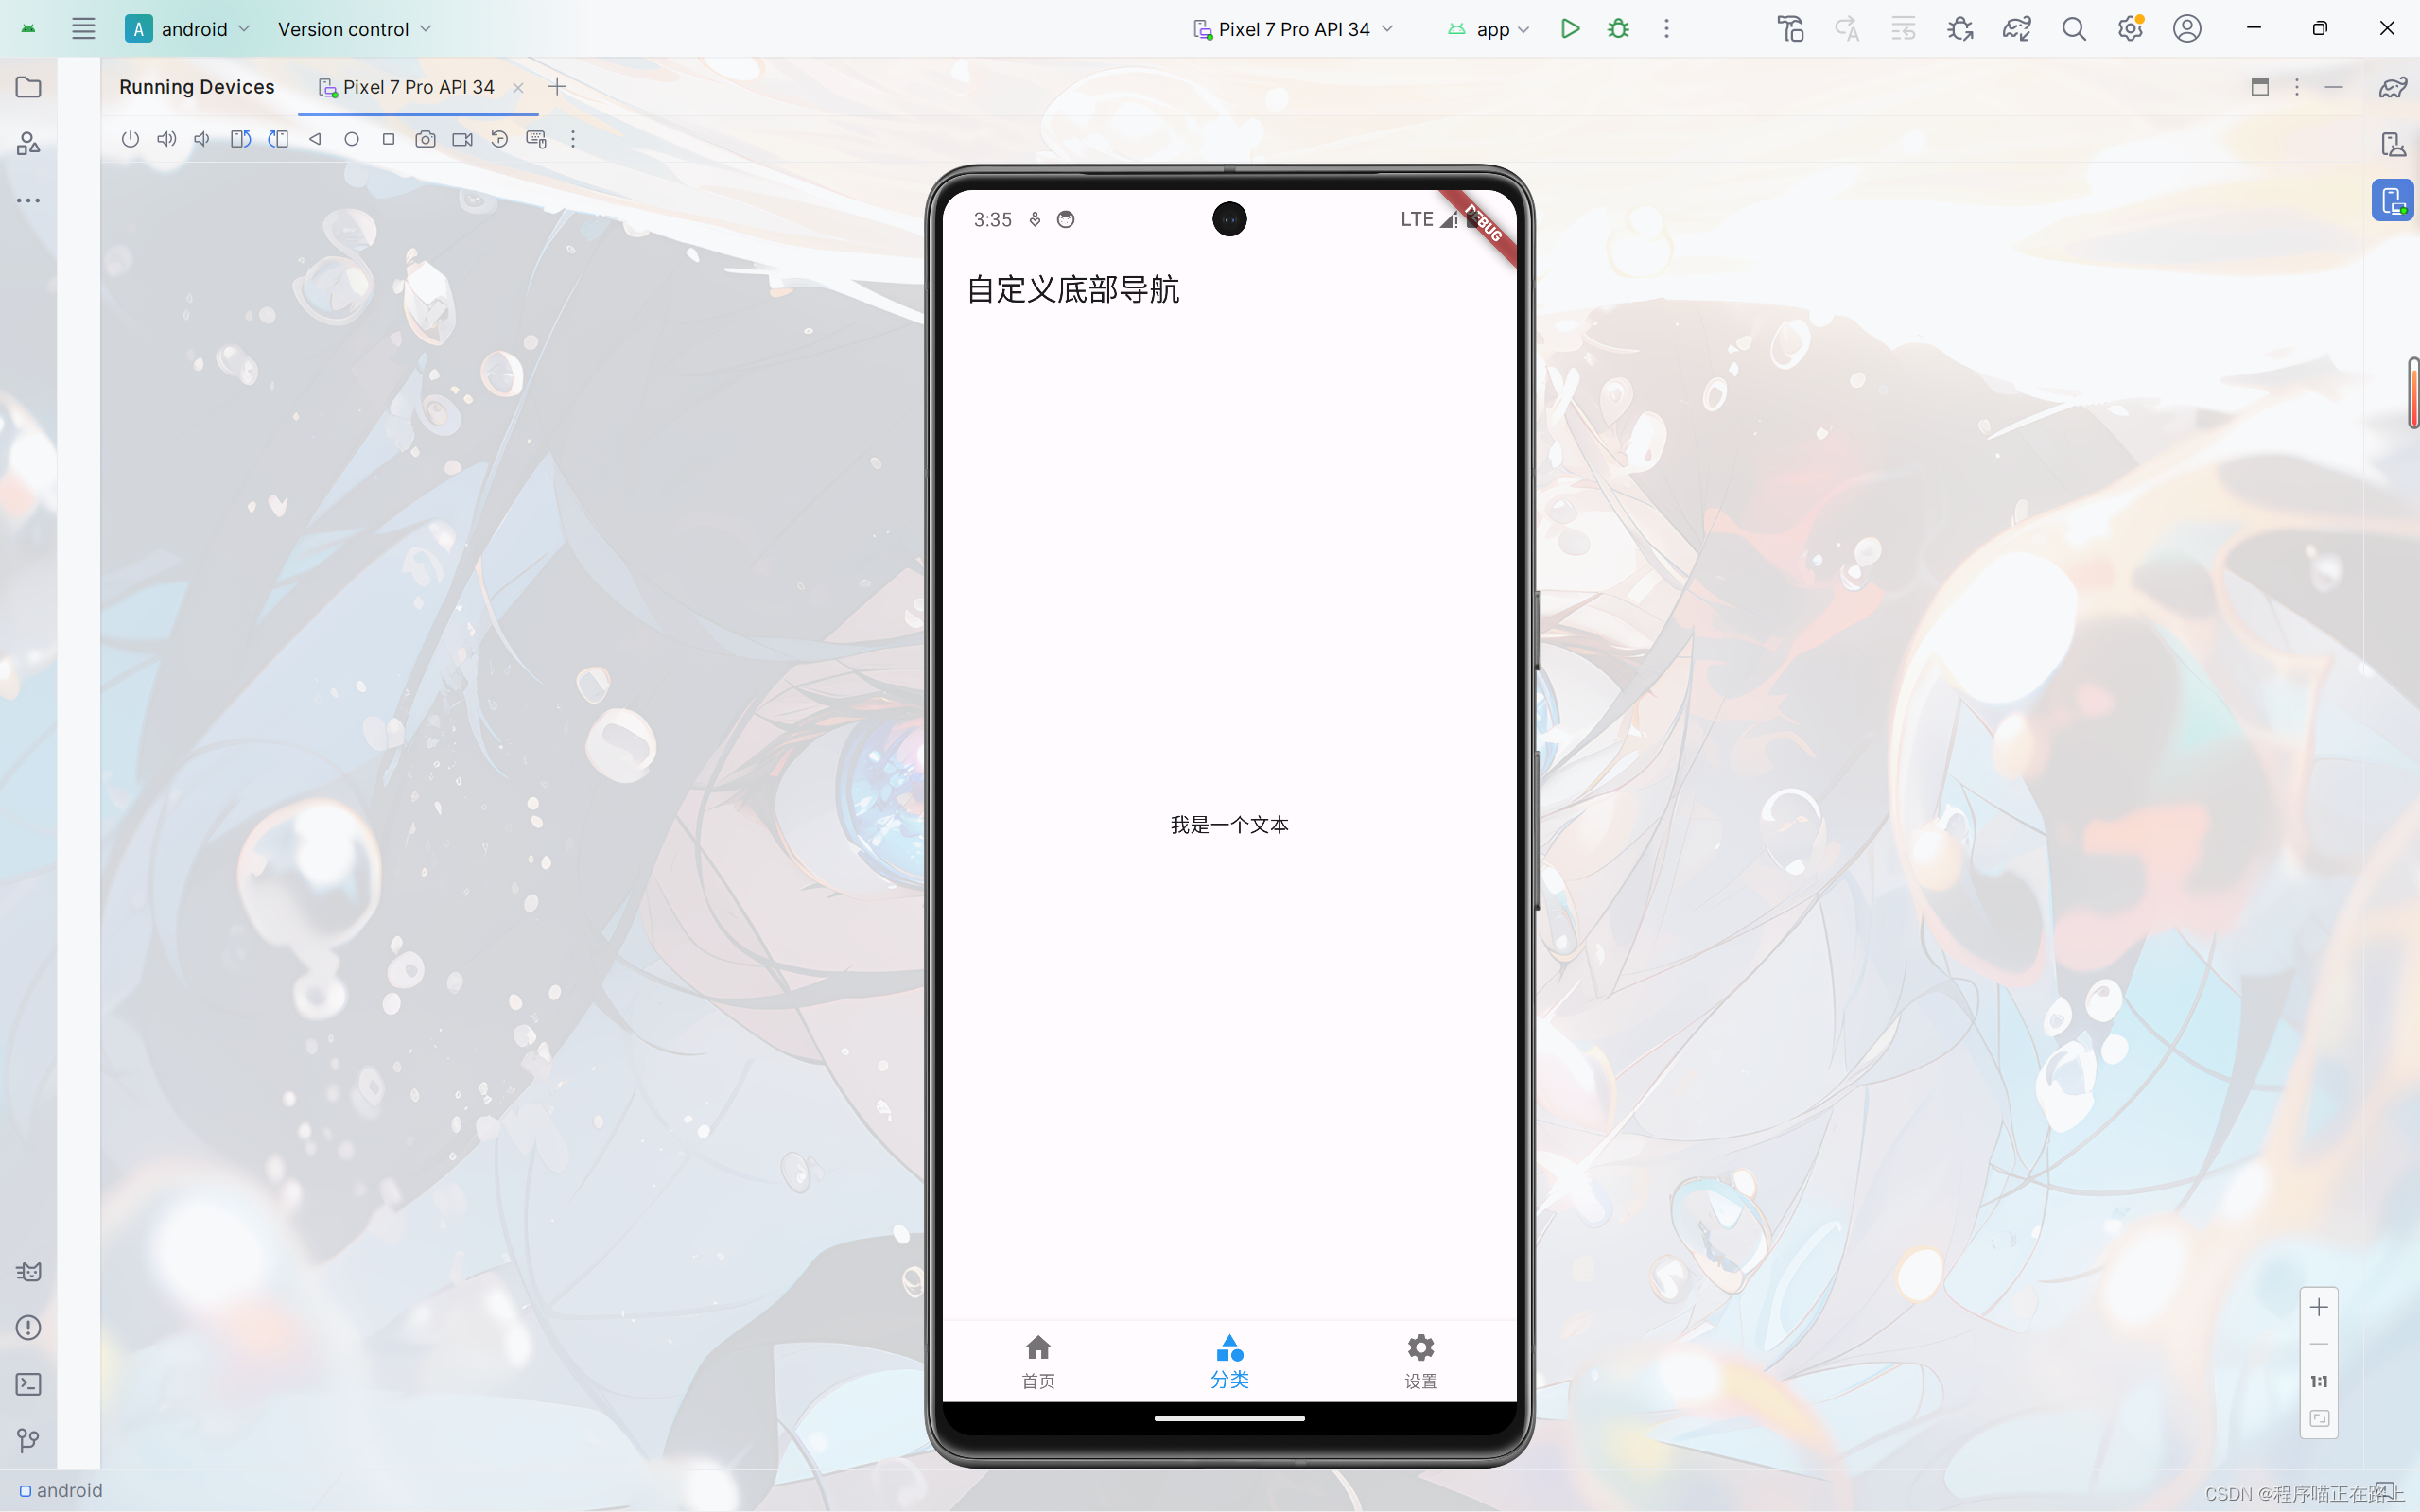This screenshot has width=2420, height=1512.
Task: Select the Screenshot capture icon
Action: point(426,139)
